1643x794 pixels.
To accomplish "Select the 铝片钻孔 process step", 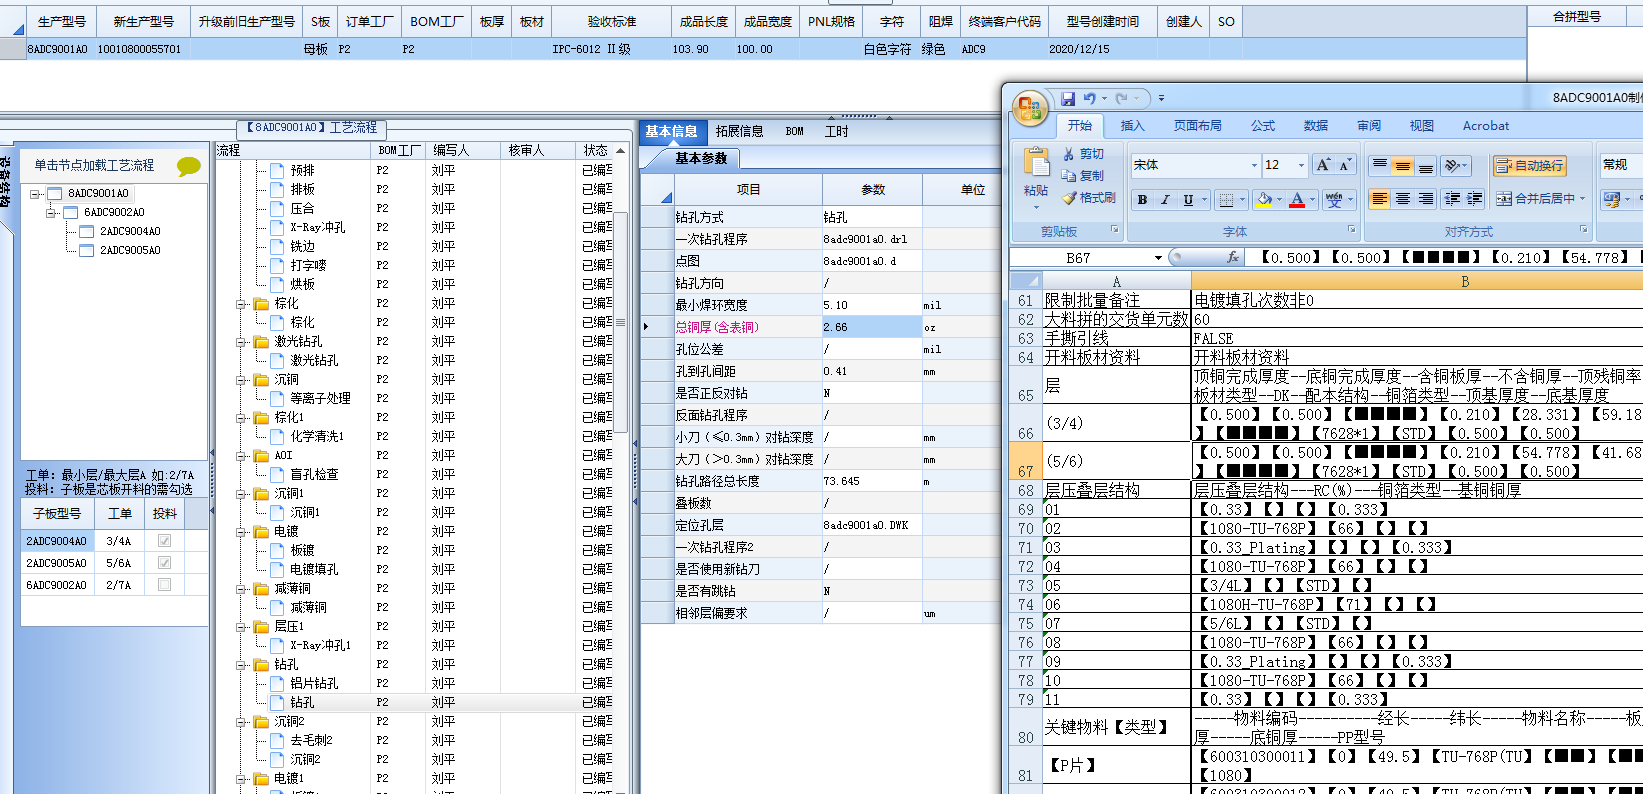I will pyautogui.click(x=314, y=684).
